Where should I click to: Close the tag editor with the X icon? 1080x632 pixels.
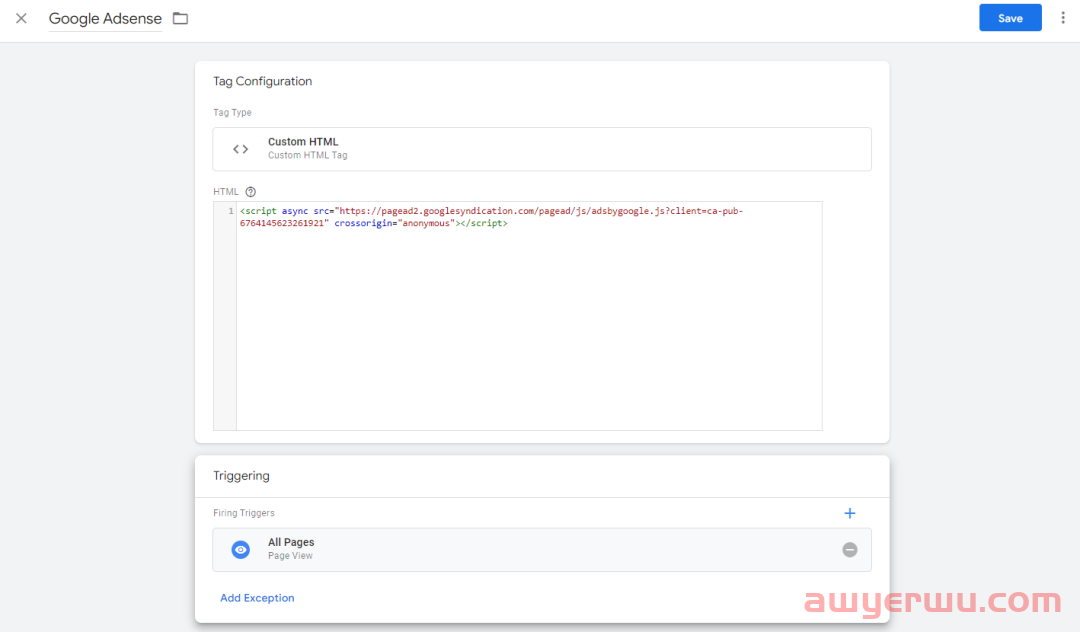tap(21, 18)
